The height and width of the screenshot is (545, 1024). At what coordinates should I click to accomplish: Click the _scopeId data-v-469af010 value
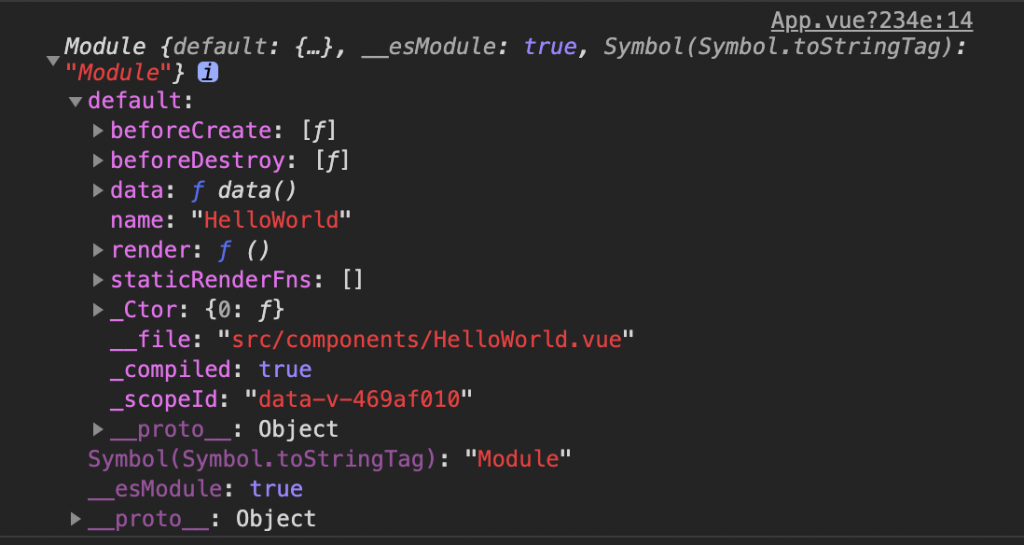point(359,399)
